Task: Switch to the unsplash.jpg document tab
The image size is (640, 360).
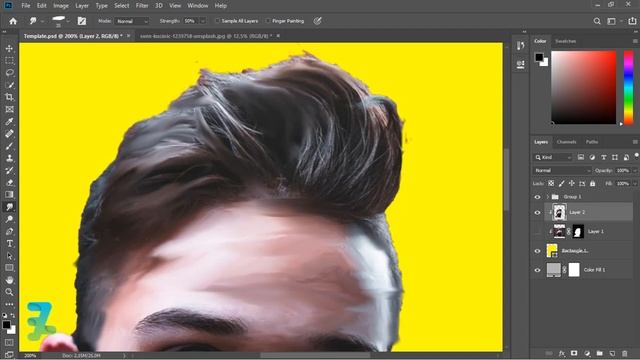Action: pyautogui.click(x=205, y=36)
